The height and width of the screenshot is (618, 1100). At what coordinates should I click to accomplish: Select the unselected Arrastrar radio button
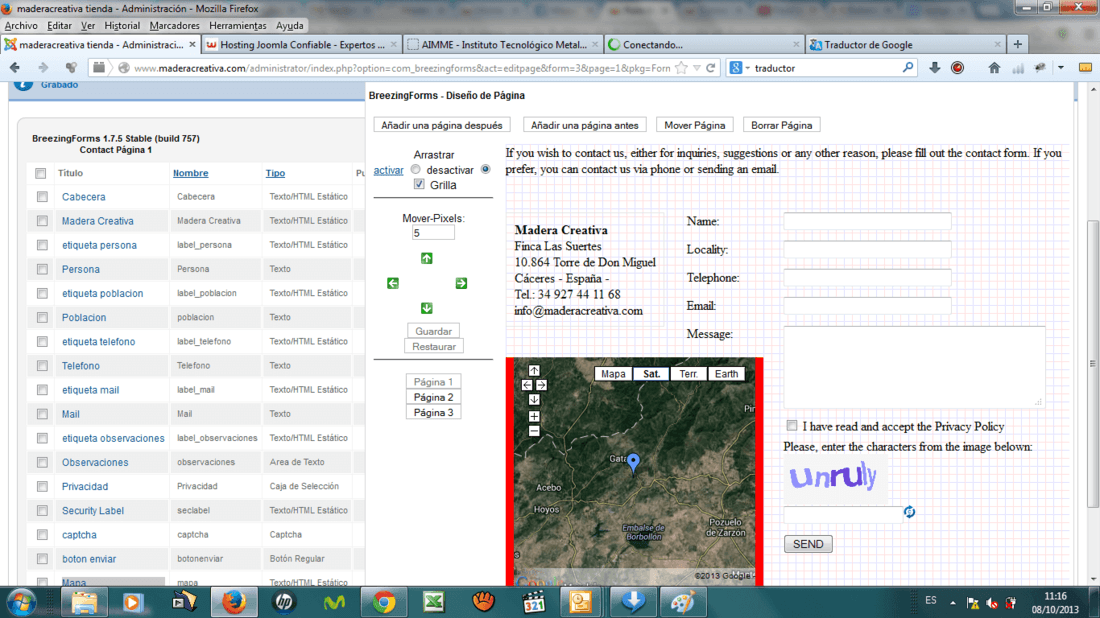(x=416, y=169)
